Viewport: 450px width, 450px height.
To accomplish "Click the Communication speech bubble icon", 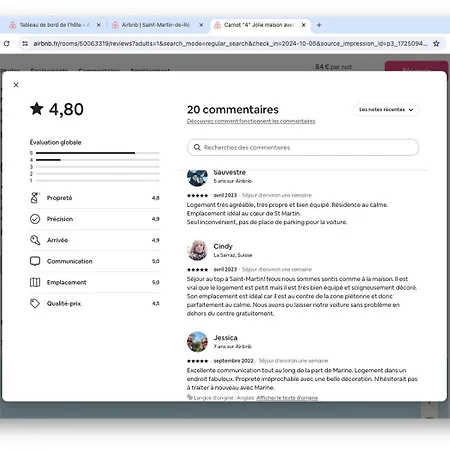I will (35, 261).
